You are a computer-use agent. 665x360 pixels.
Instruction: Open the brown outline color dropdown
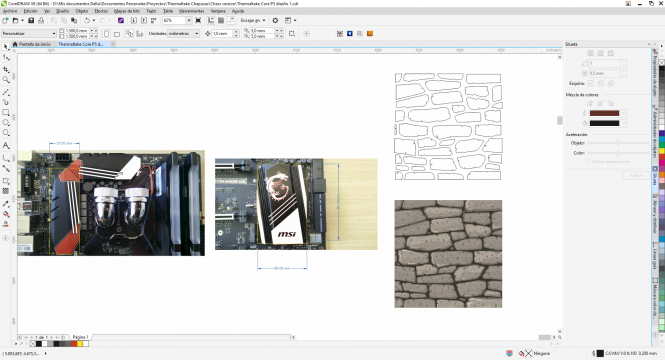(623, 113)
